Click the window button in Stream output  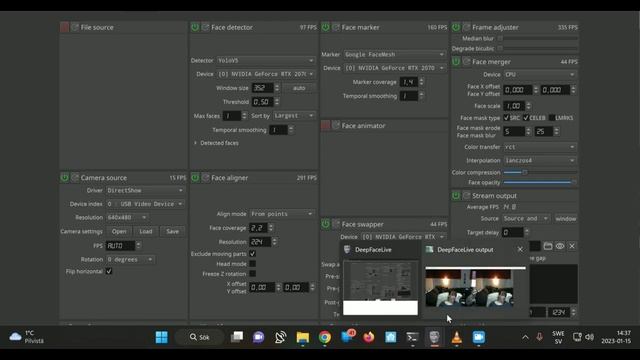click(566, 219)
